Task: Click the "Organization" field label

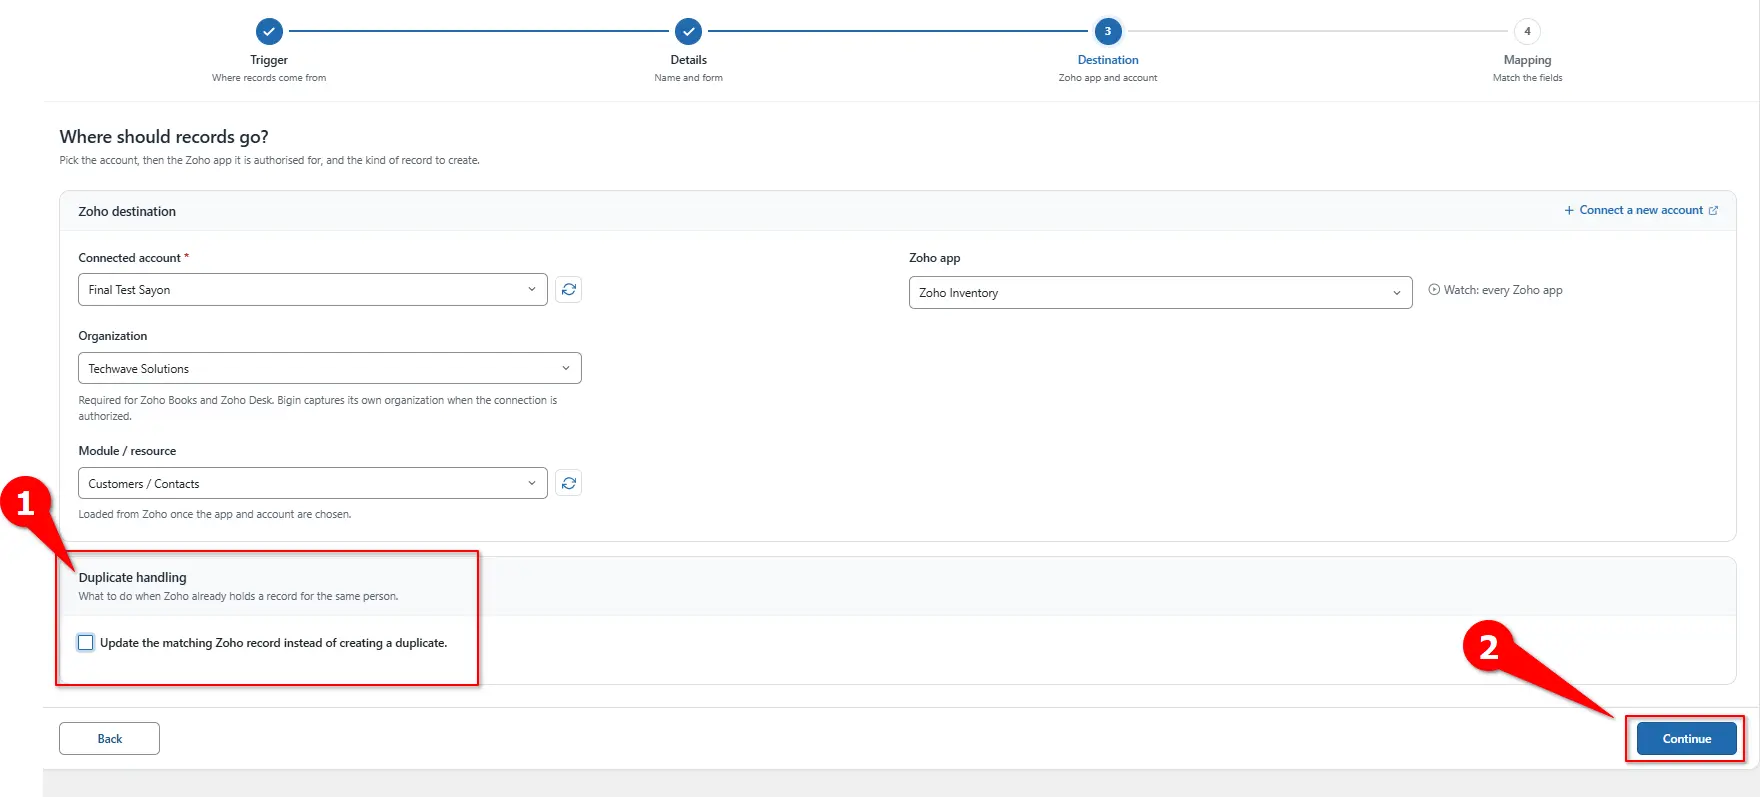Action: click(x=113, y=336)
